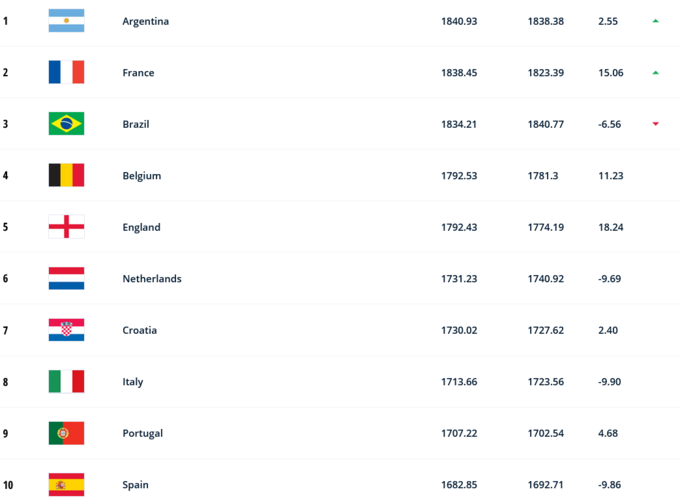680x500 pixels.
Task: Open the Belgium team link
Action: (141, 176)
